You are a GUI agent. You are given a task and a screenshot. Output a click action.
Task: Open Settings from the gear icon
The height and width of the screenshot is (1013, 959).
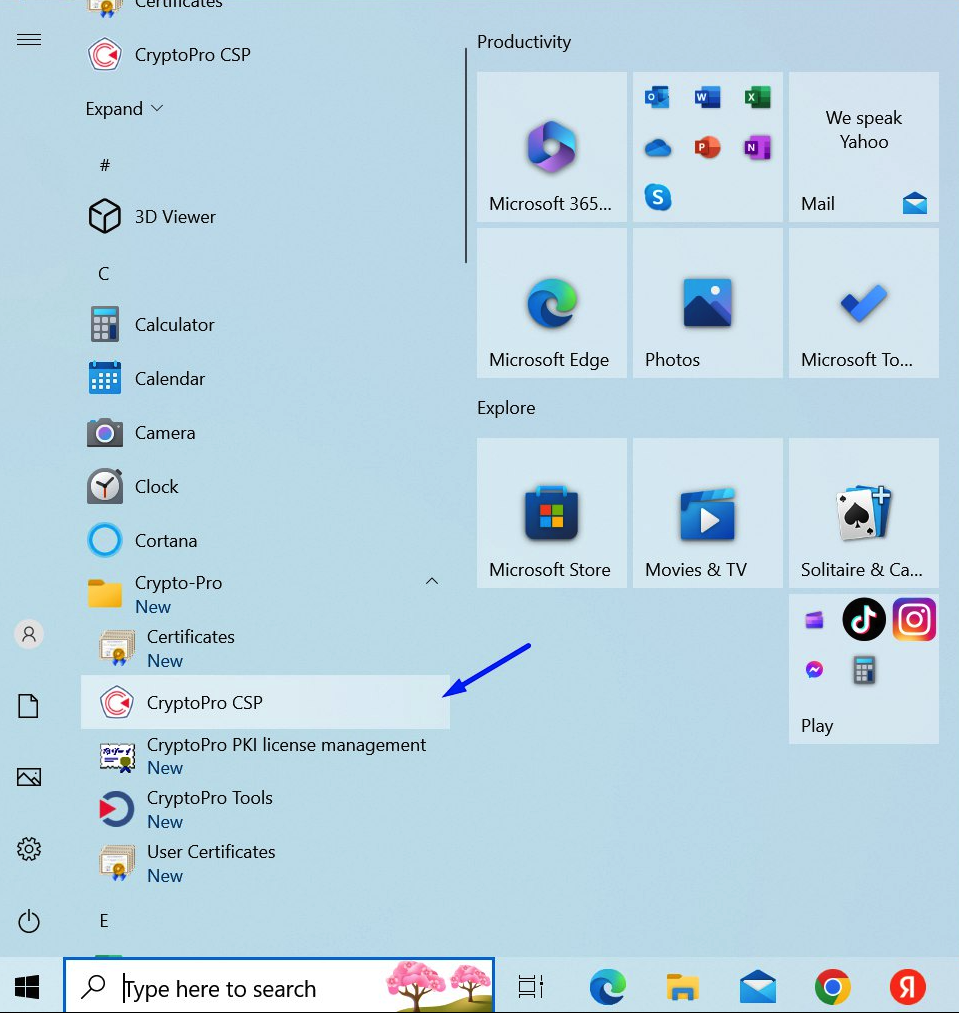(x=29, y=849)
